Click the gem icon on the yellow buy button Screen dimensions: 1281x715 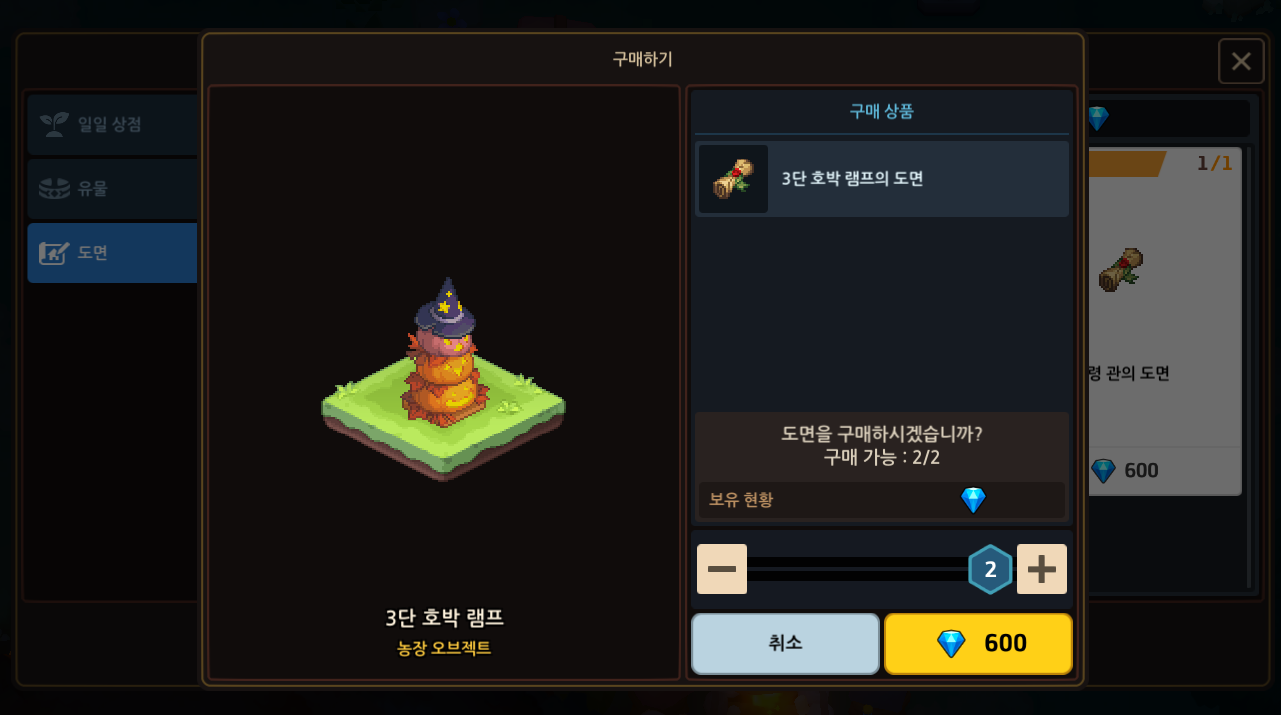pyautogui.click(x=950, y=643)
